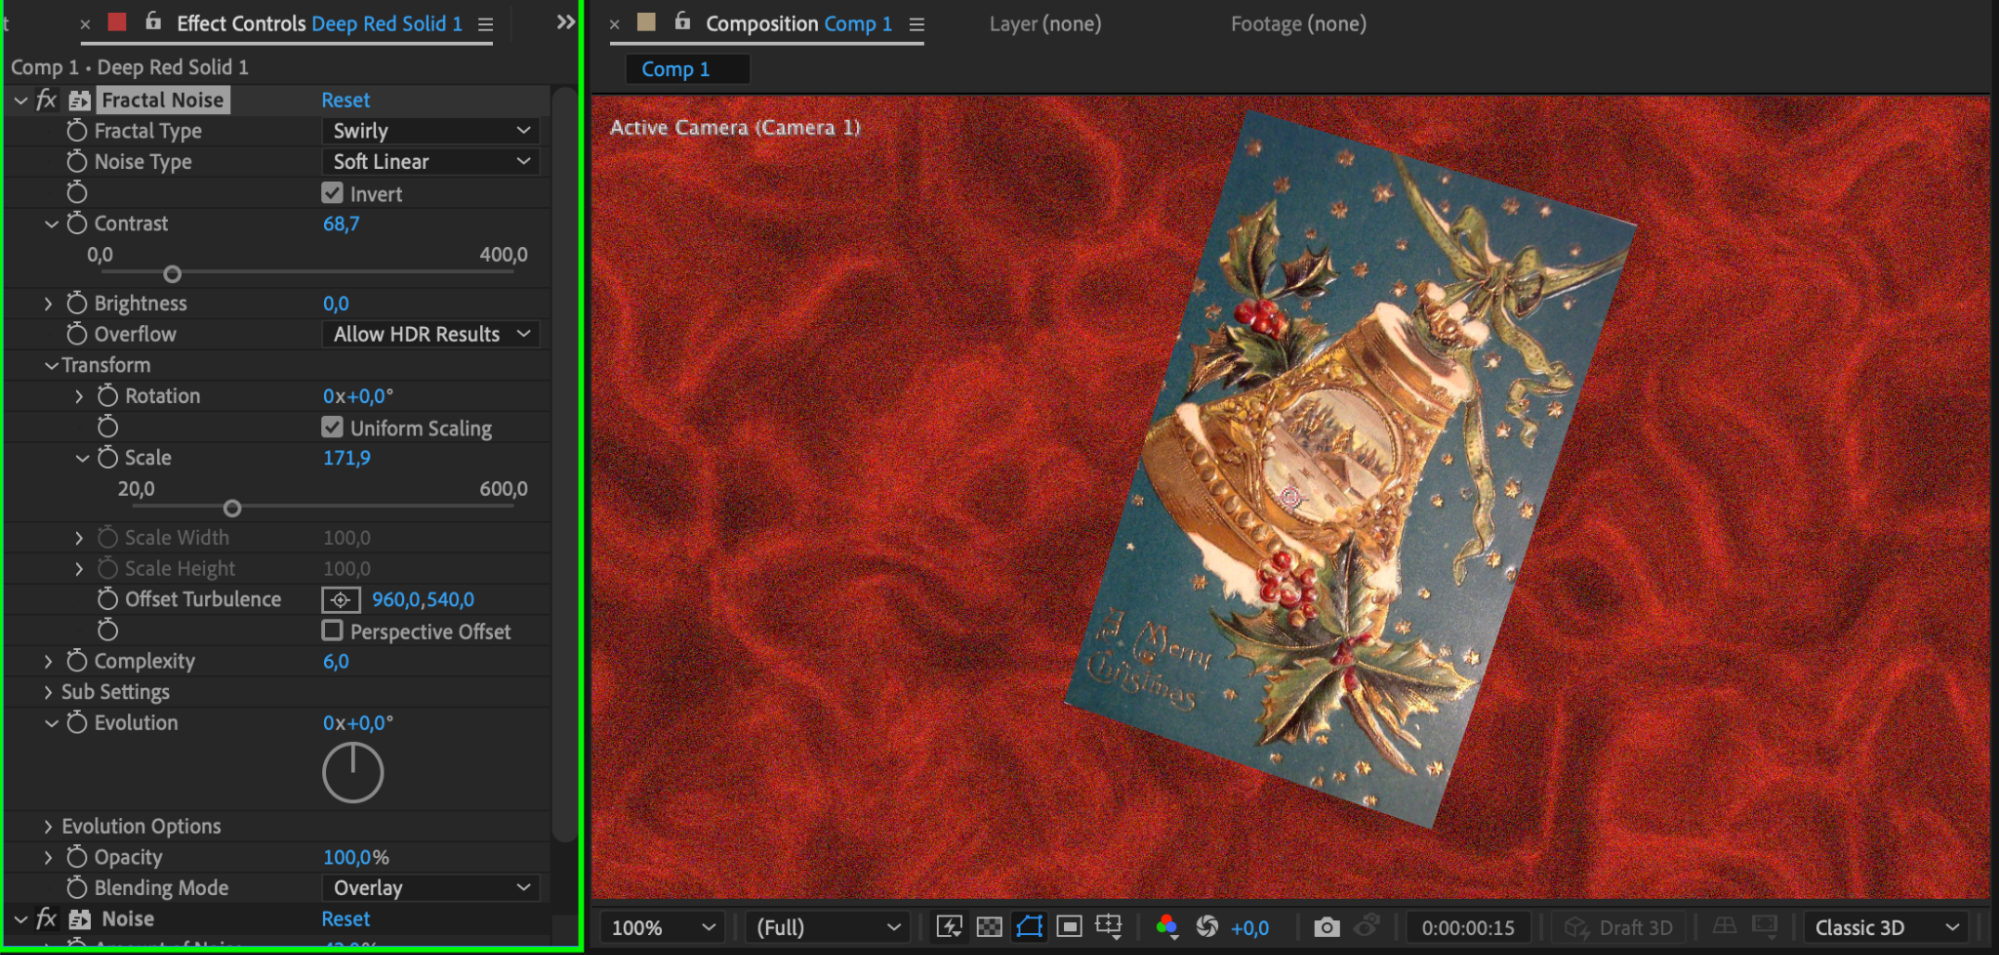Open the 100% magnification dropdown
This screenshot has height=955, width=1999.
[x=663, y=927]
